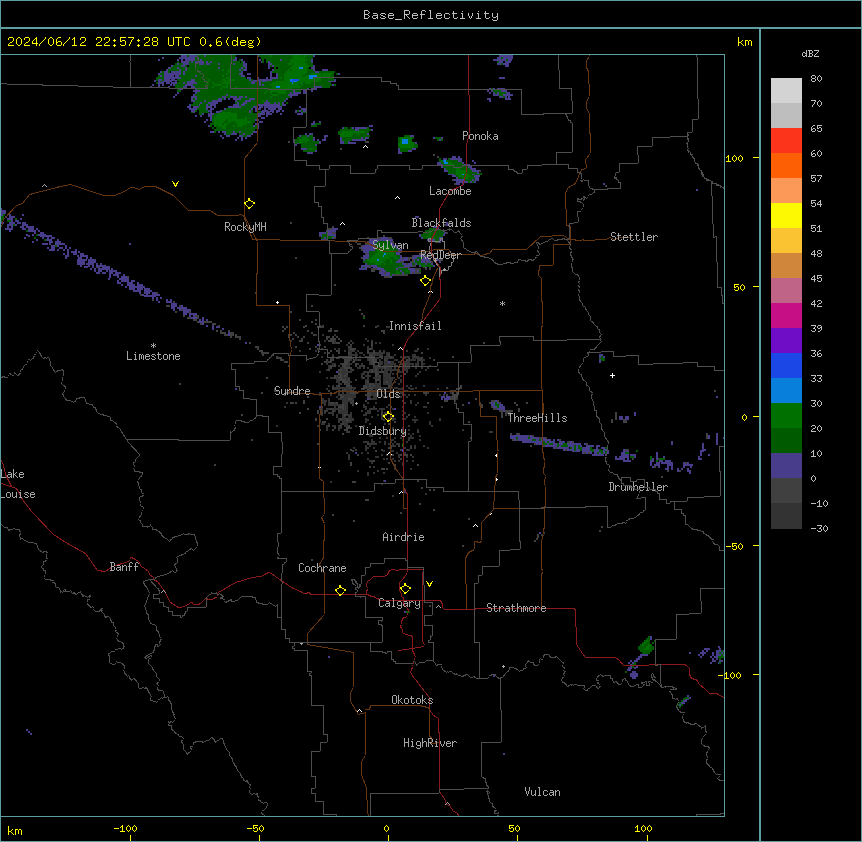The height and width of the screenshot is (842, 862).
Task: Click the RedDeer city label
Action: tap(440, 255)
